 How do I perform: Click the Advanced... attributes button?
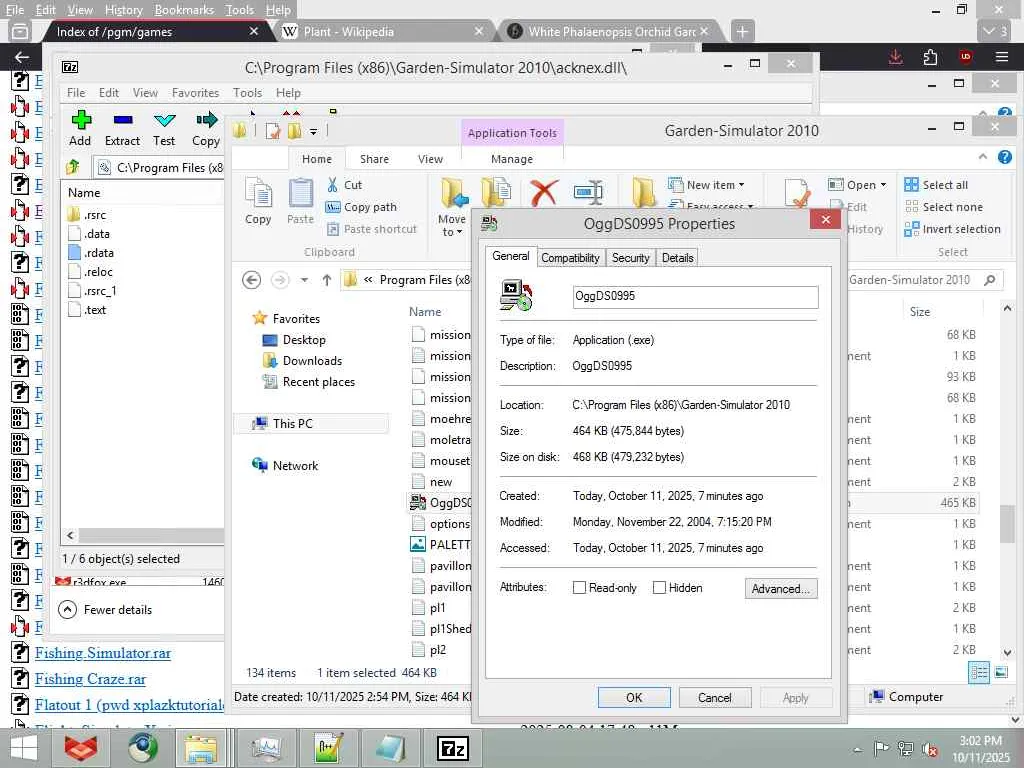click(780, 588)
